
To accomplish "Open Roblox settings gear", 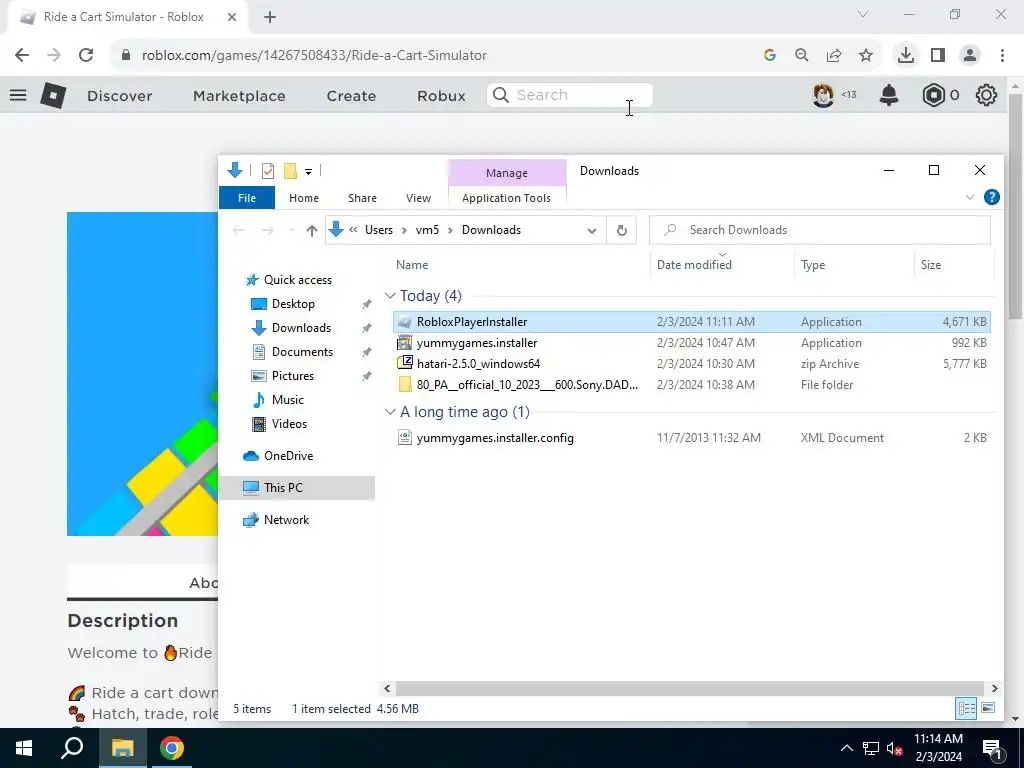I will click(x=986, y=95).
